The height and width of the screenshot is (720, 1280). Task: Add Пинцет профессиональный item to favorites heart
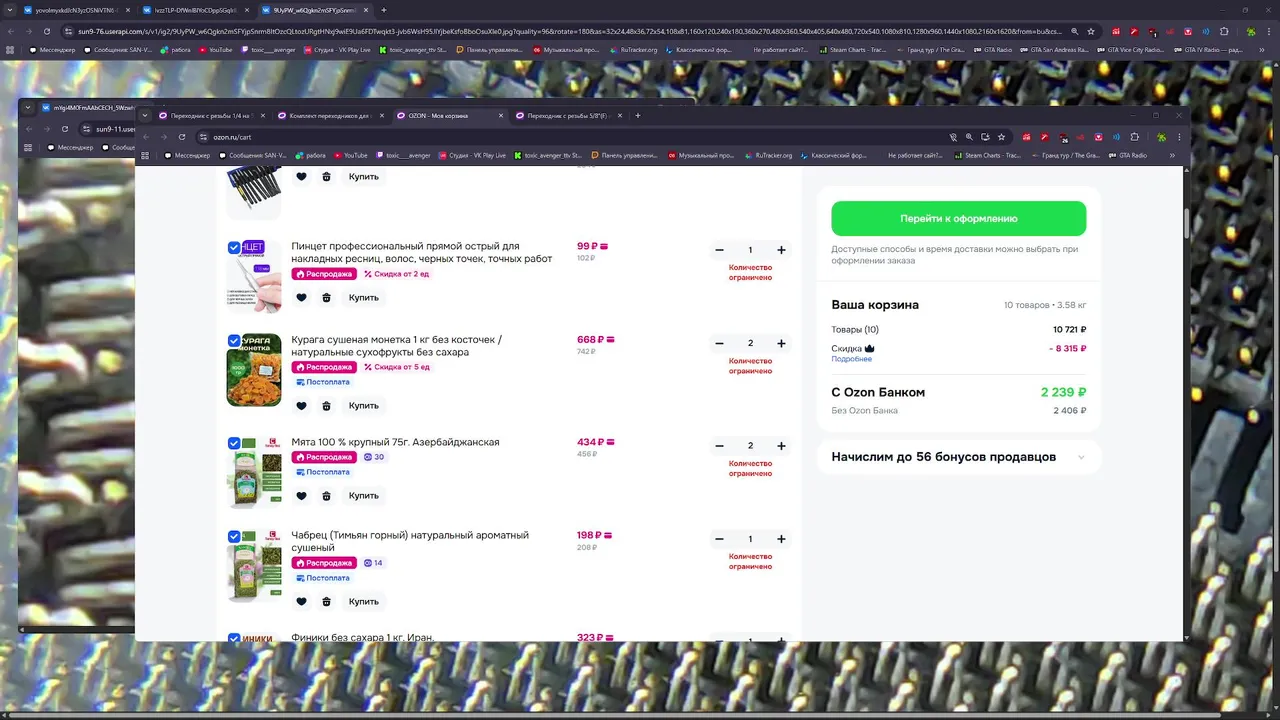point(301,298)
